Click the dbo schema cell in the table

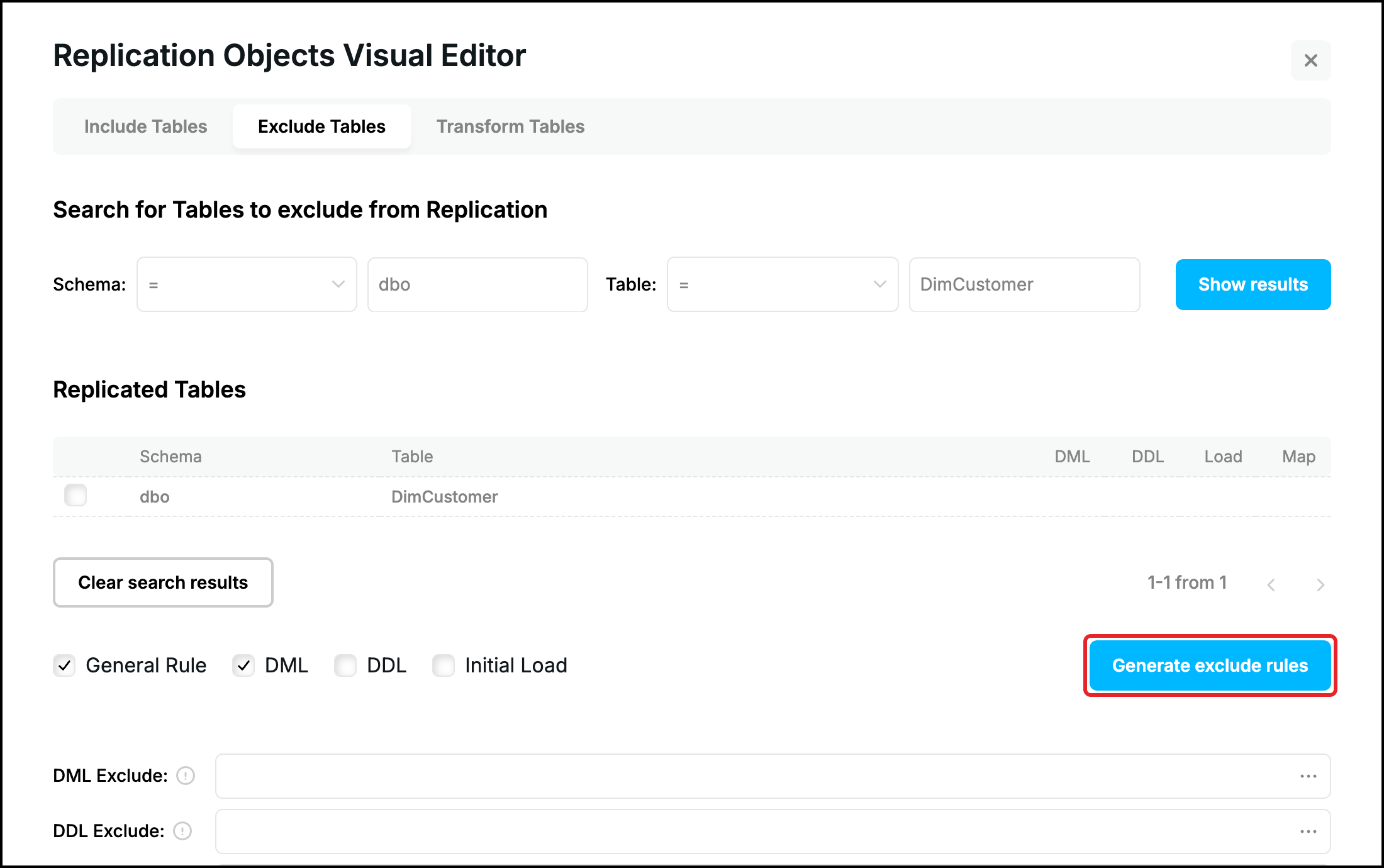coord(155,496)
